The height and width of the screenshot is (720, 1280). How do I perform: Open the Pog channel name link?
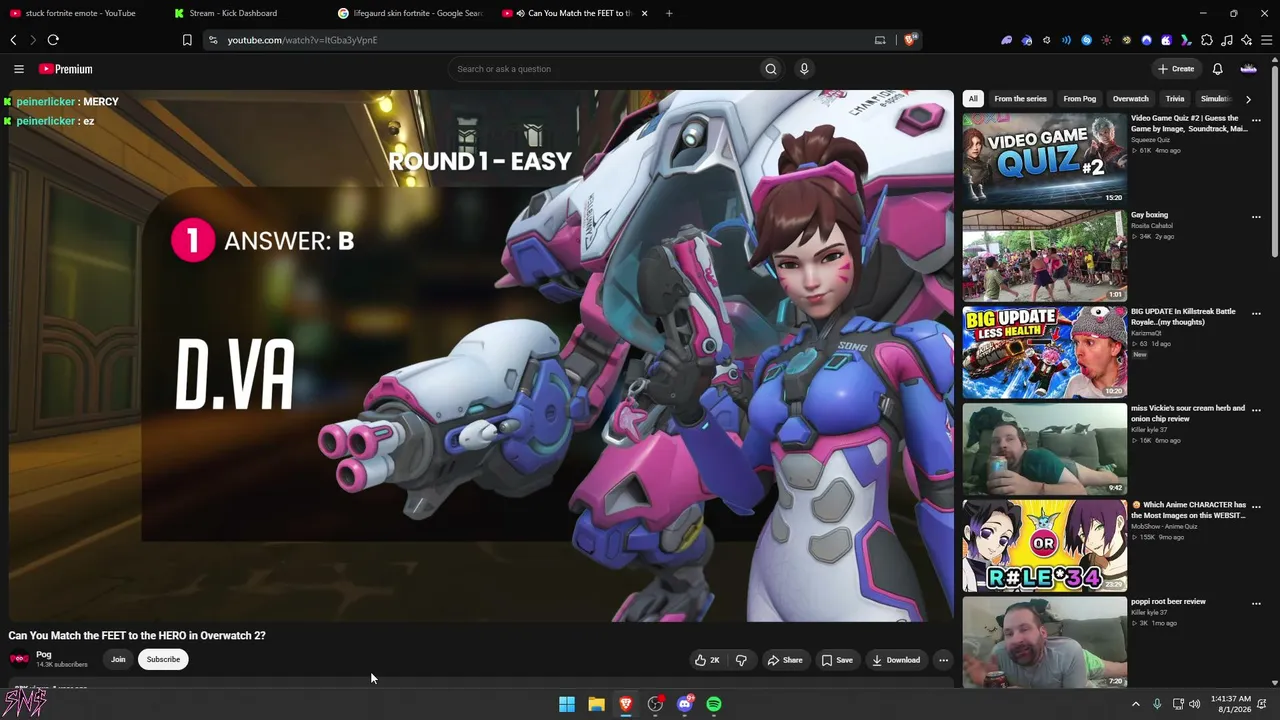point(44,655)
